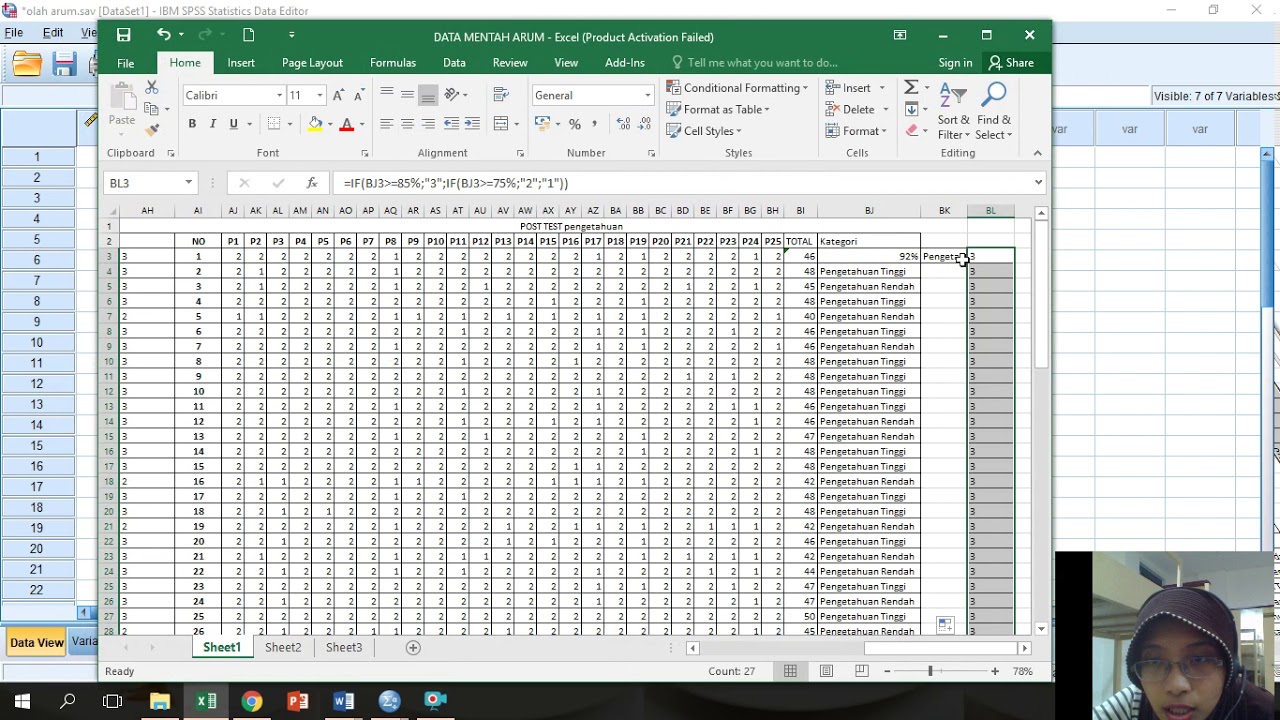Open the font size dropdown showing 11
Screen dimensions: 1280x720
tap(320, 95)
